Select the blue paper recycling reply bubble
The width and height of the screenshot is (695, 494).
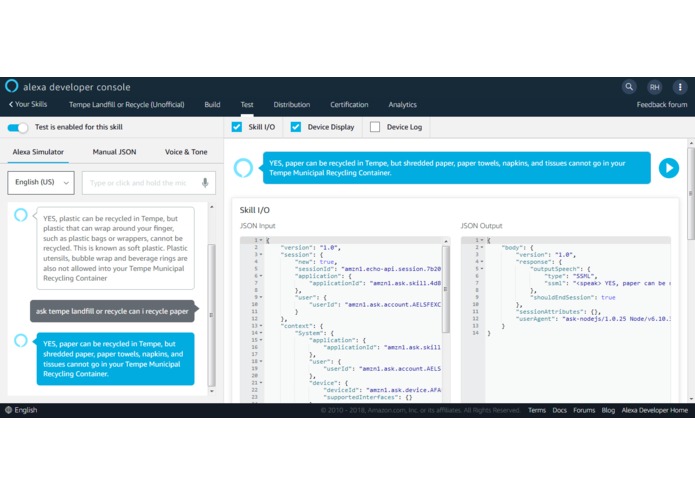point(115,359)
